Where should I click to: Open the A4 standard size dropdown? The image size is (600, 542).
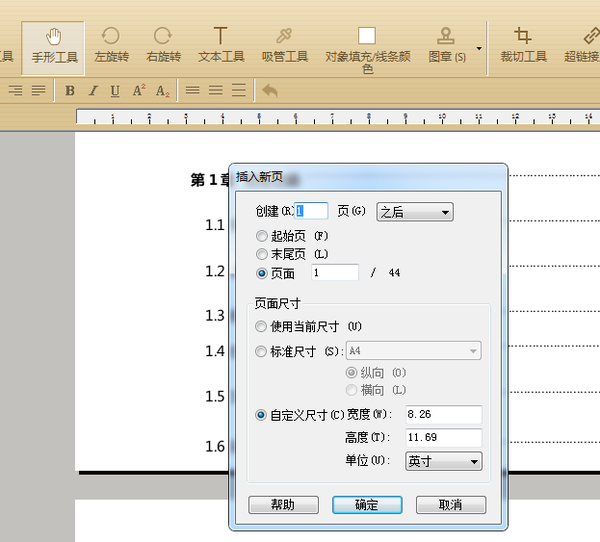click(414, 351)
